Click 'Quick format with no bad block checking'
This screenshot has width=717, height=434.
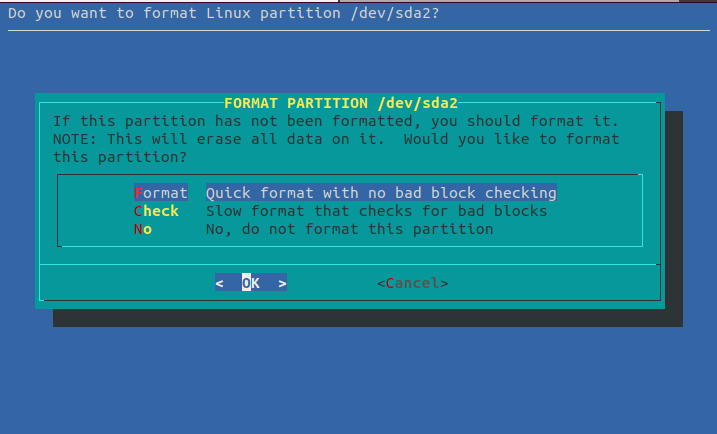tap(380, 192)
